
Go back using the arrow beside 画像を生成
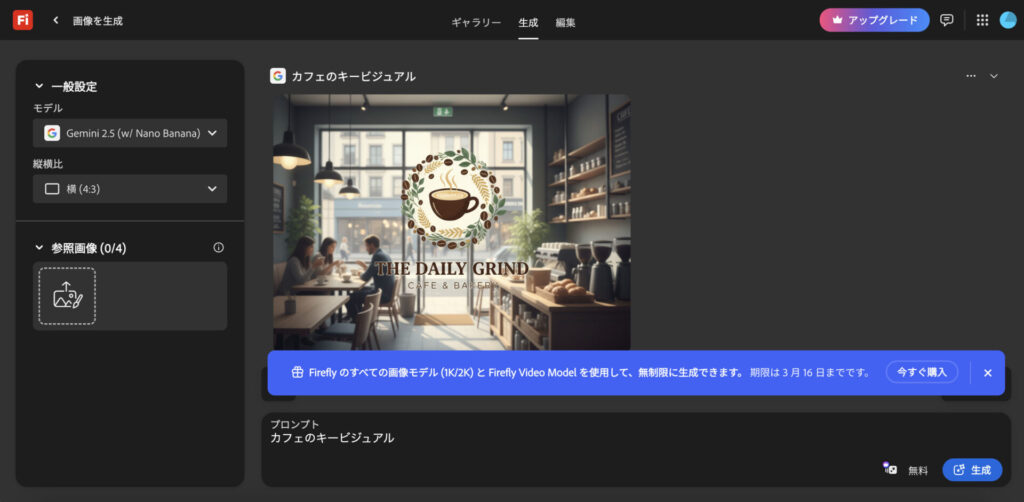click(x=56, y=20)
